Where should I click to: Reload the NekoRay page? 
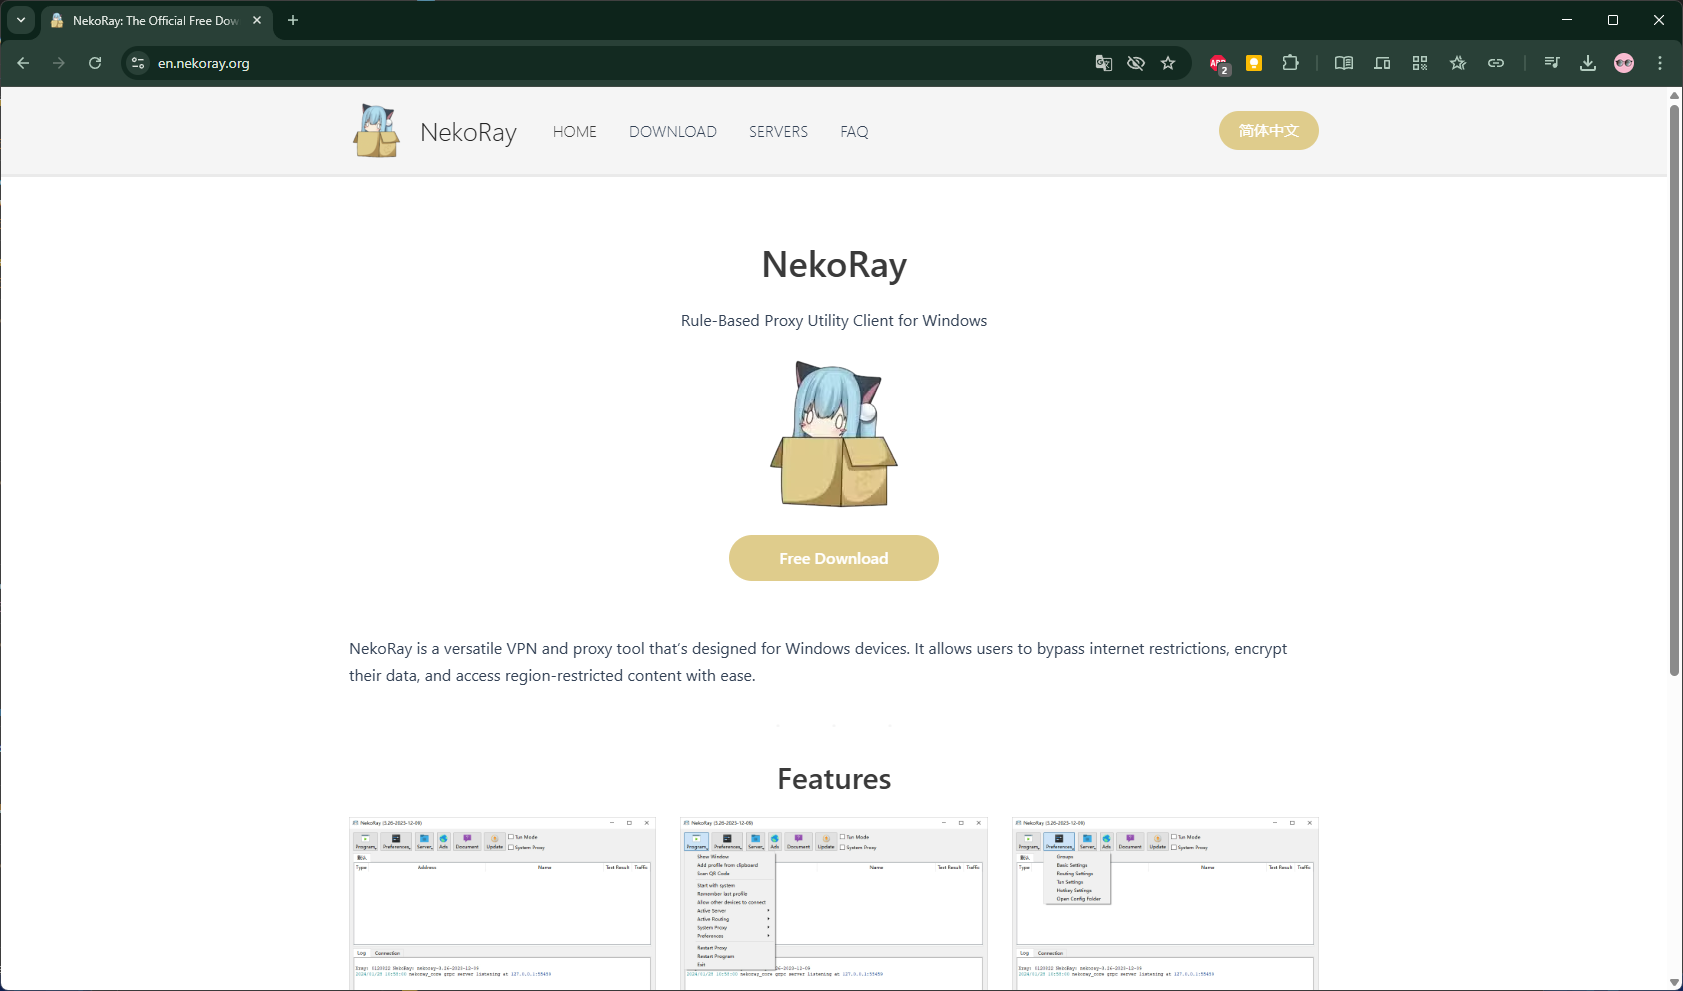pos(95,63)
